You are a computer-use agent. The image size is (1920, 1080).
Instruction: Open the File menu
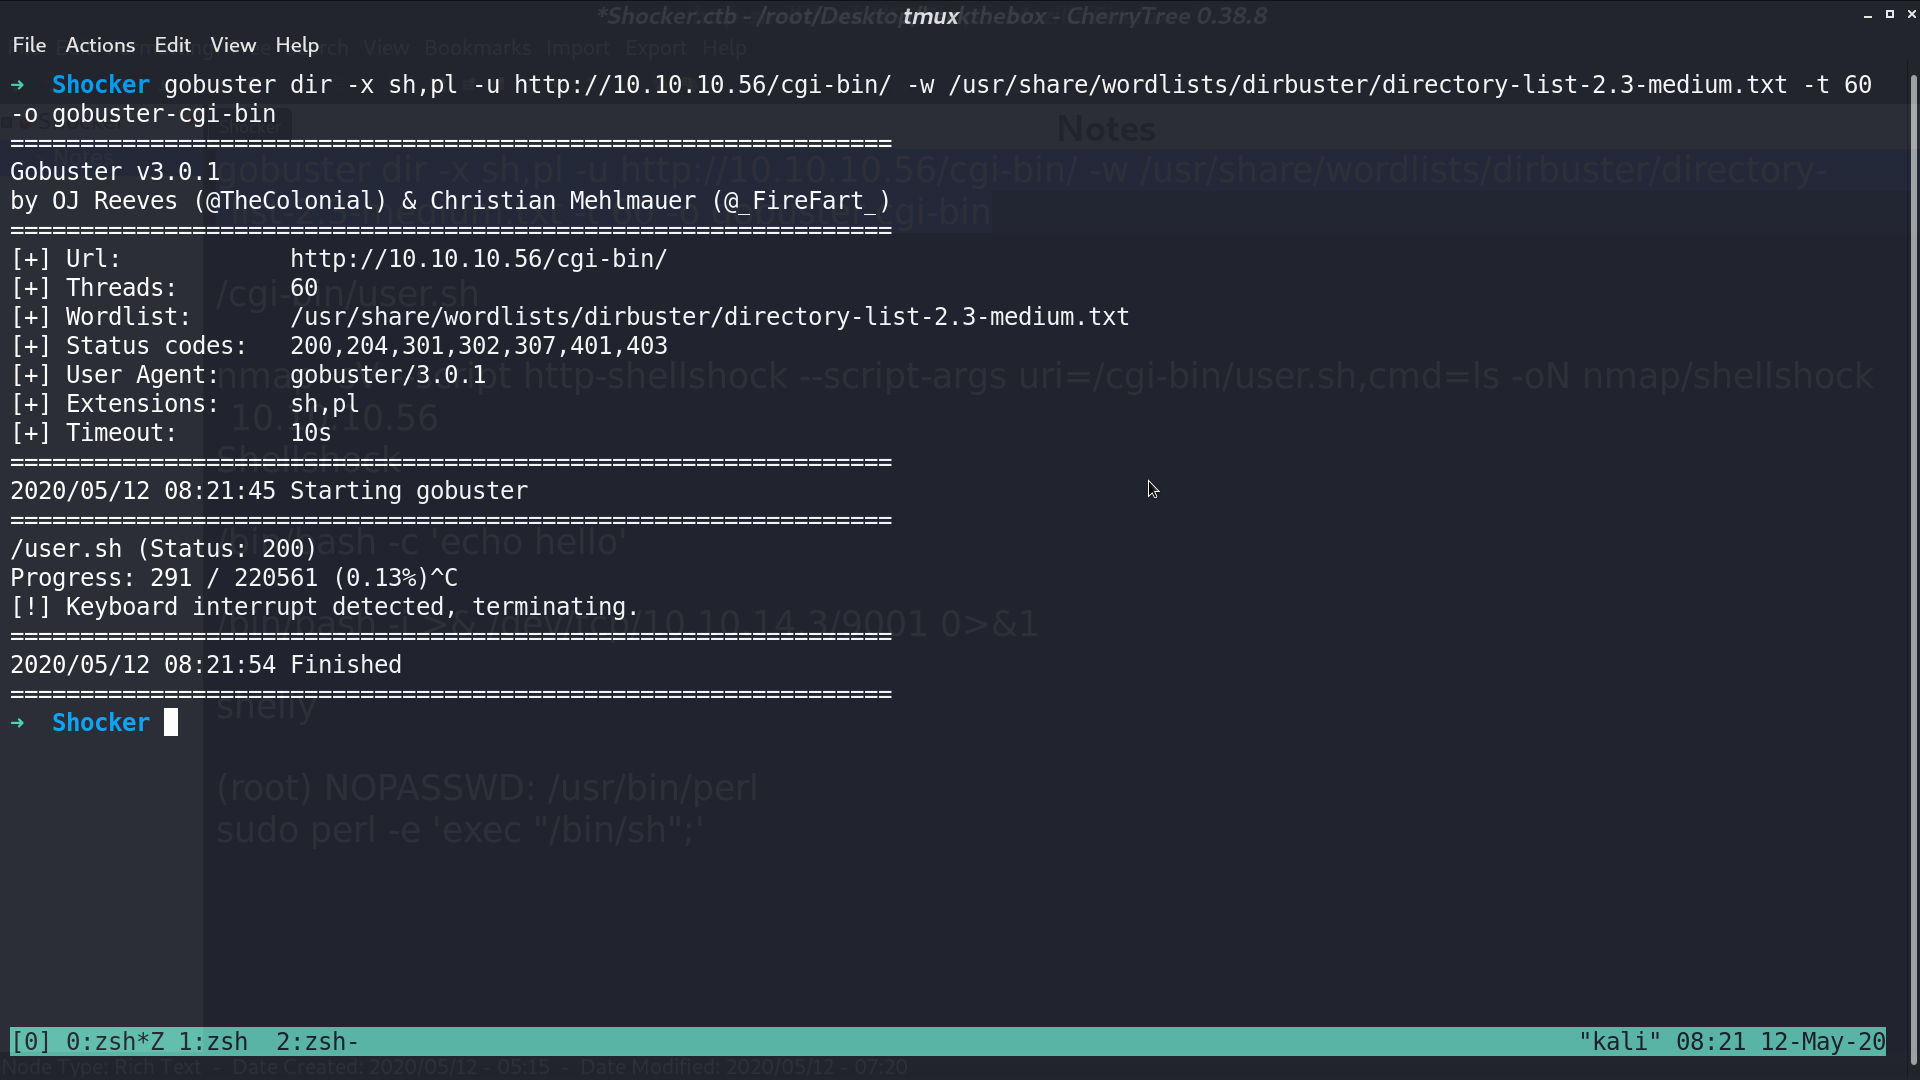[x=29, y=45]
